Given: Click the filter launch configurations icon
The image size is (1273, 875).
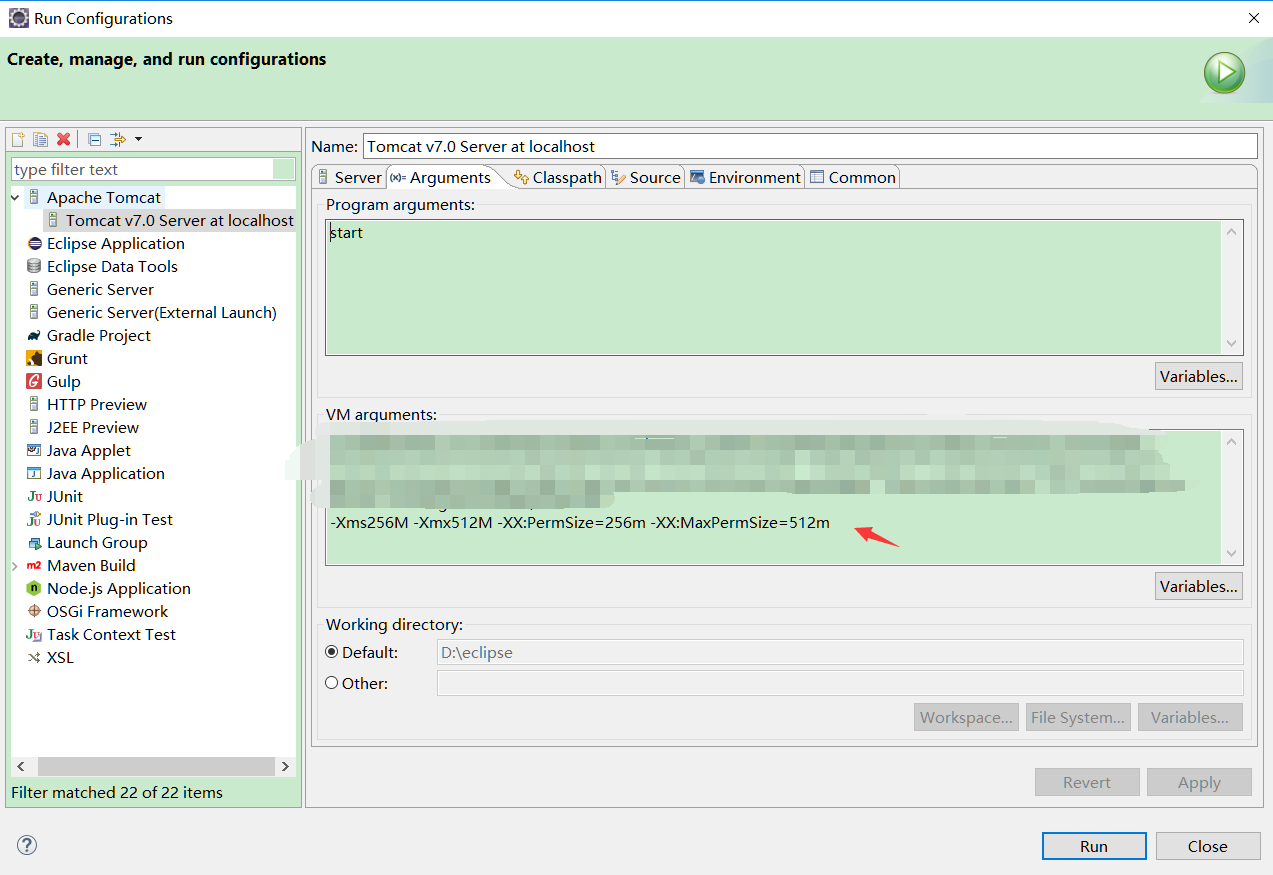Looking at the screenshot, I should 117,139.
